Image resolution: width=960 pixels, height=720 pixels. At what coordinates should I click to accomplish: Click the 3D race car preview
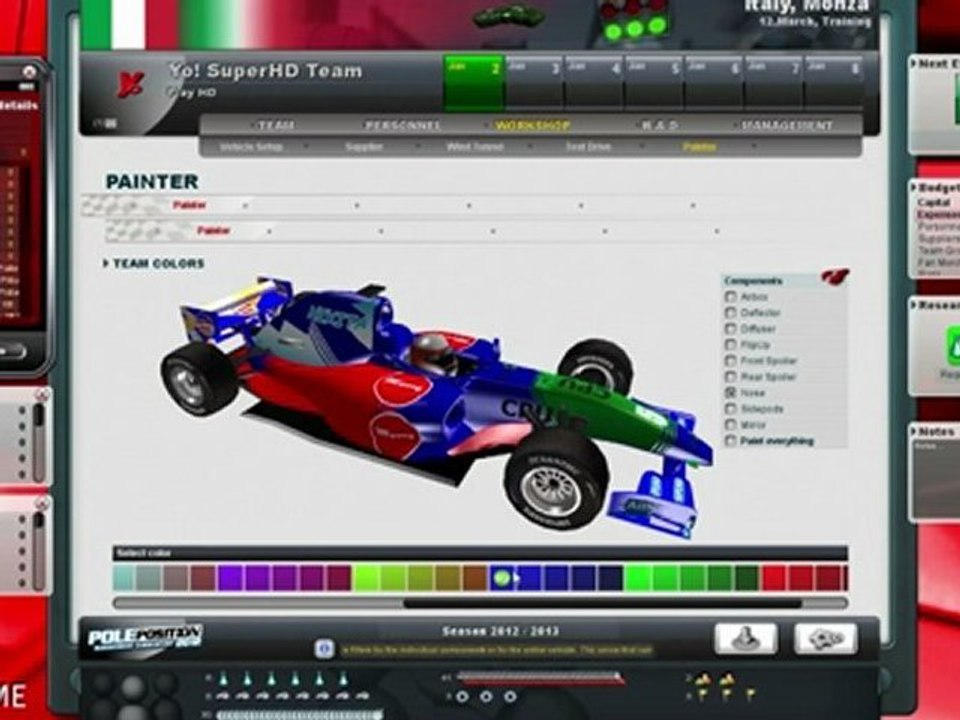tap(437, 408)
